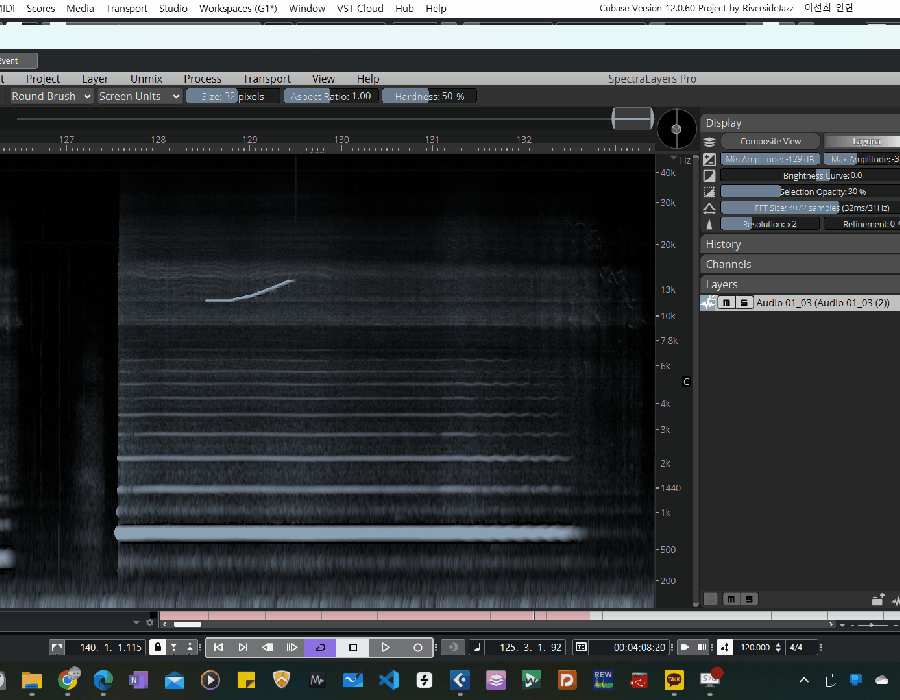Expand the Channels panel
Screen dimensions: 900x700
point(800,264)
